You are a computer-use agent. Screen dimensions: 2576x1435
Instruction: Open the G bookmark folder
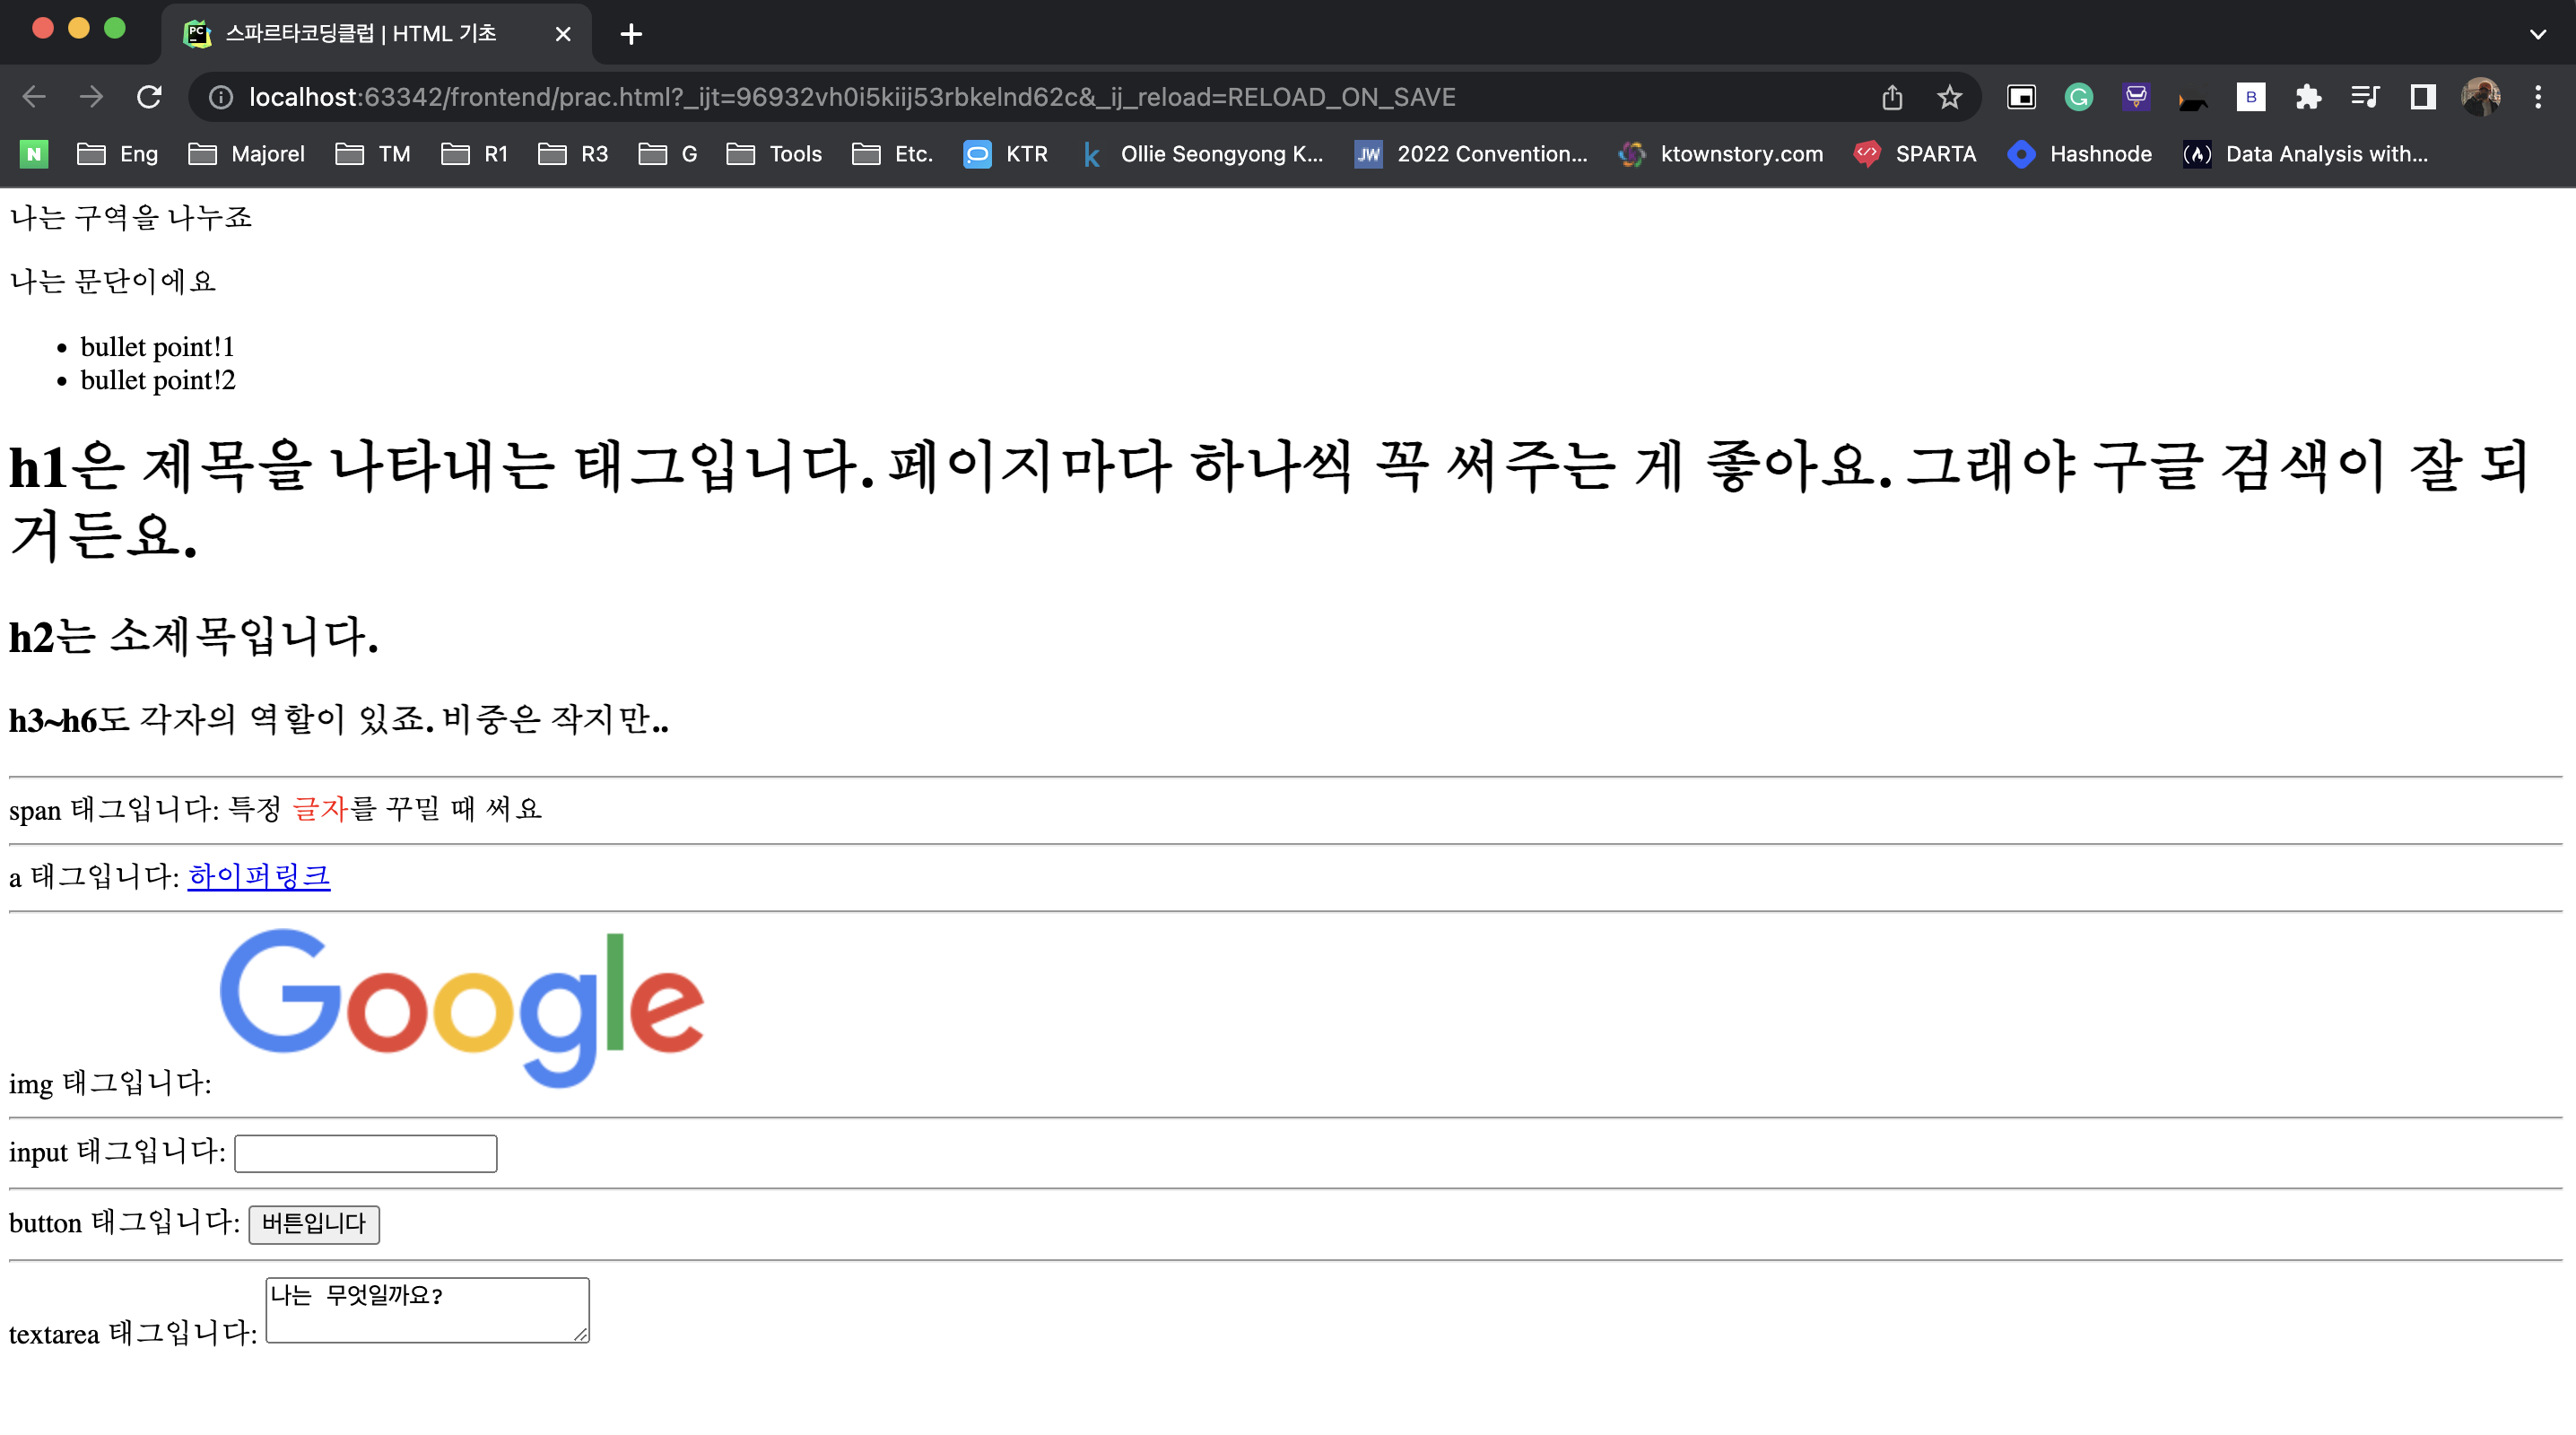coord(668,154)
